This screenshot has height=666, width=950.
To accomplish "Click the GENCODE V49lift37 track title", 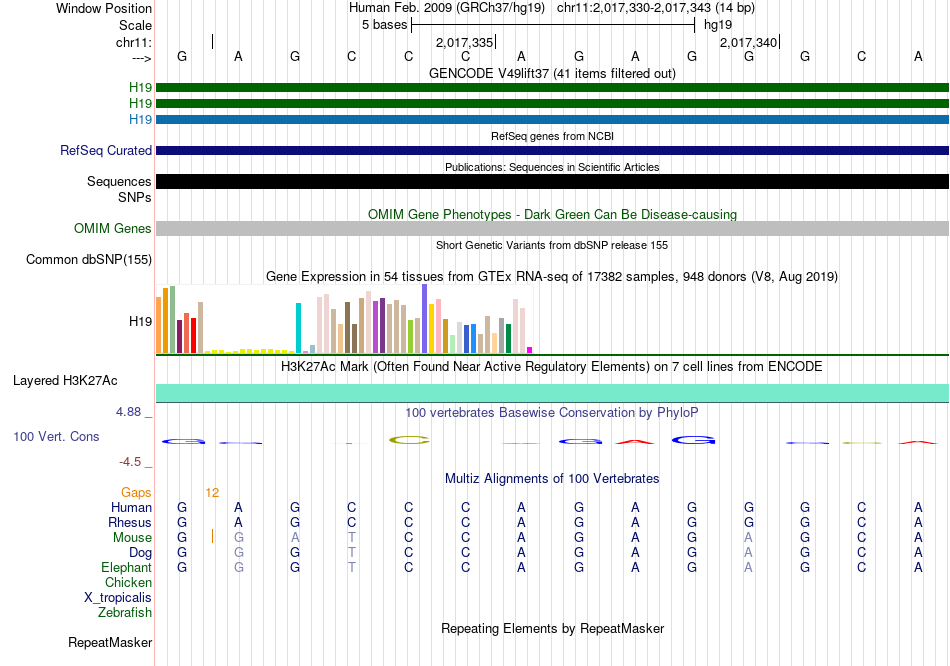I will (552, 73).
